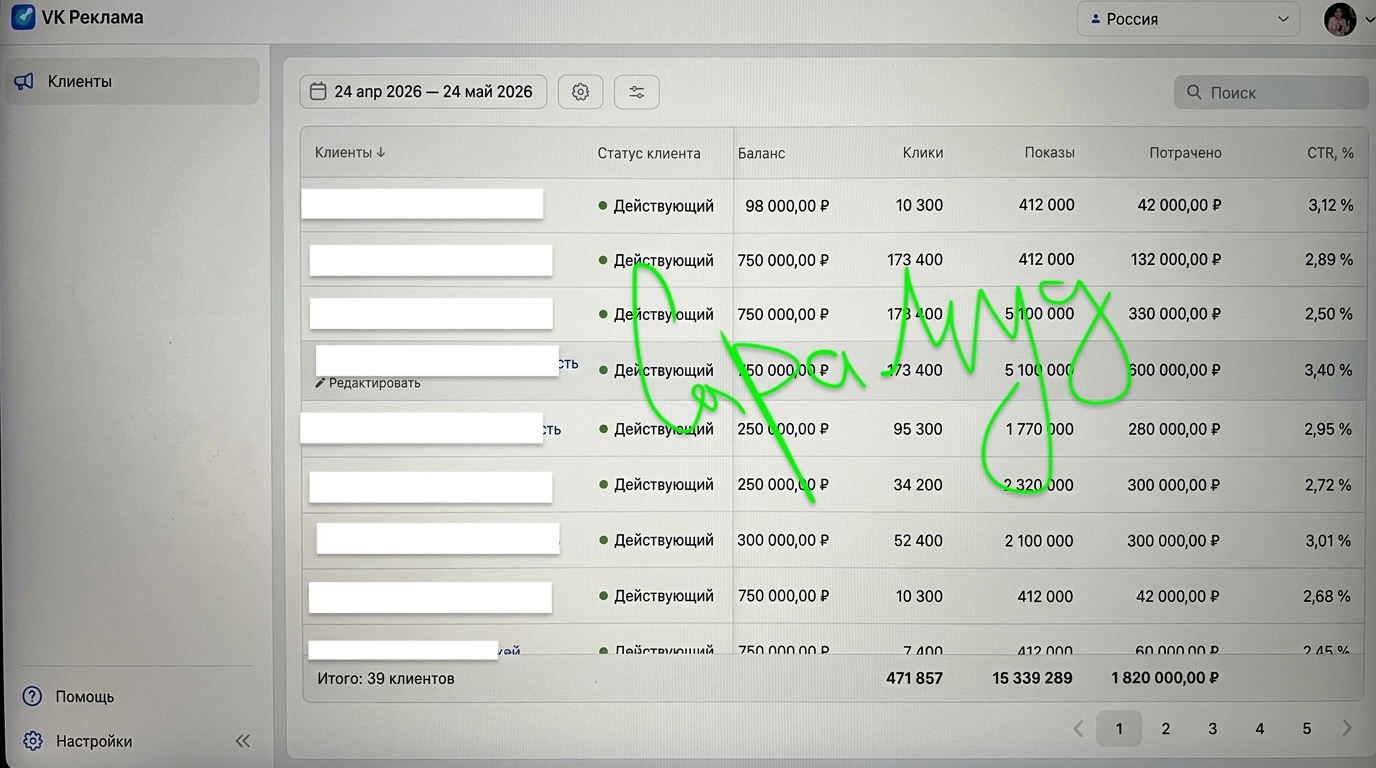Click the previous page arrow
Image resolution: width=1376 pixels, height=768 pixels.
tap(1078, 729)
